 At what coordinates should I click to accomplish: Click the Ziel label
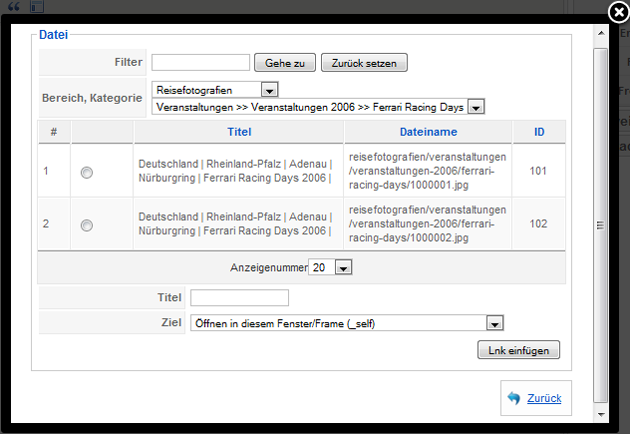[x=171, y=322]
